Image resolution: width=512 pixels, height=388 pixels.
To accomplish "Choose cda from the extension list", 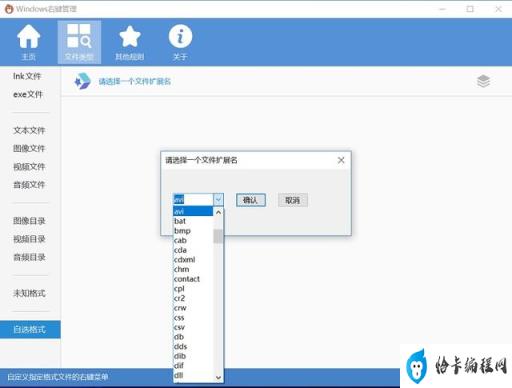I will [x=193, y=250].
